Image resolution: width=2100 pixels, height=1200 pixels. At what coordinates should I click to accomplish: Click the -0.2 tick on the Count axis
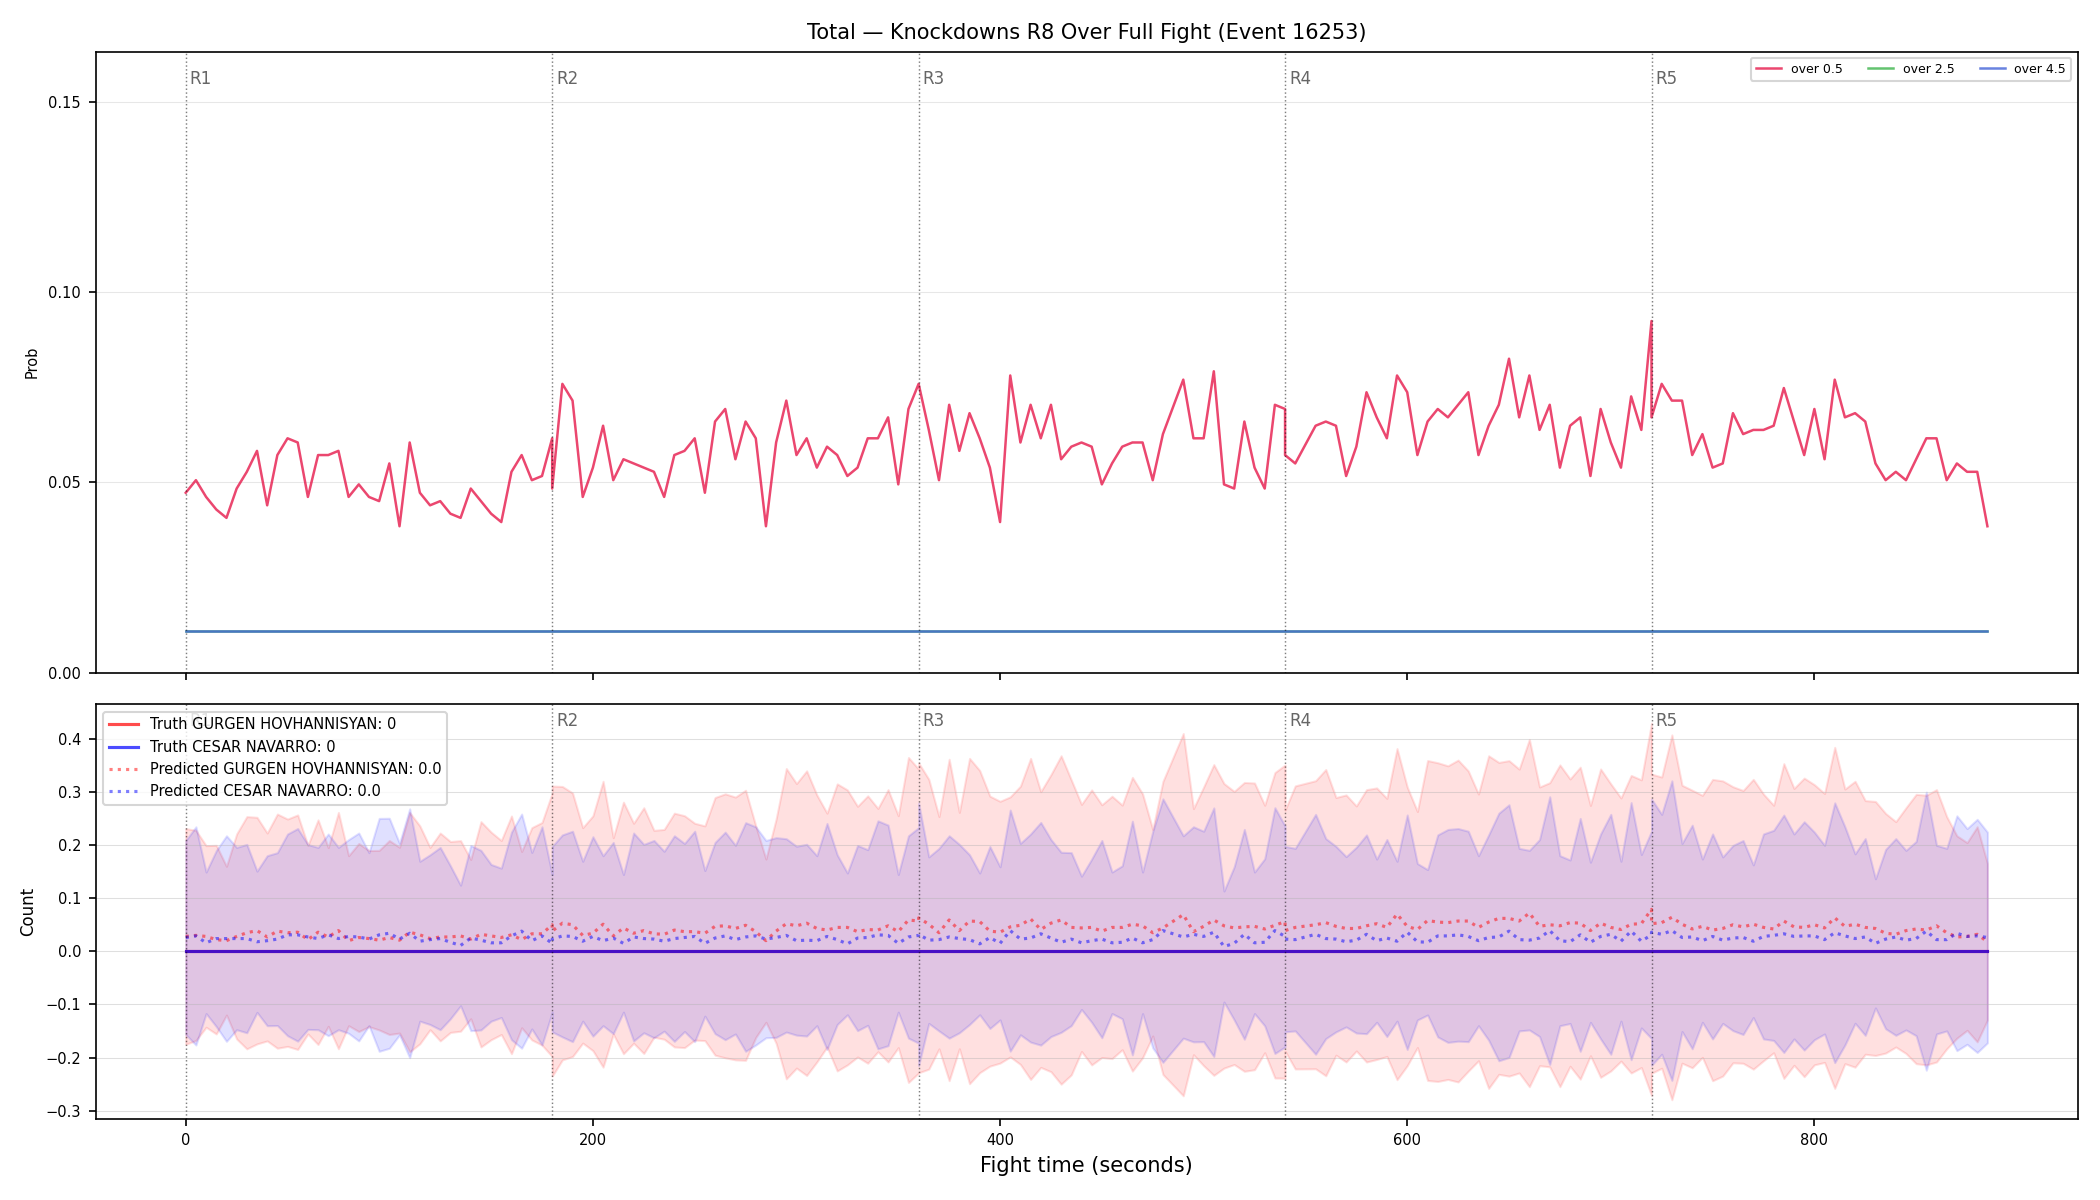pos(65,1058)
